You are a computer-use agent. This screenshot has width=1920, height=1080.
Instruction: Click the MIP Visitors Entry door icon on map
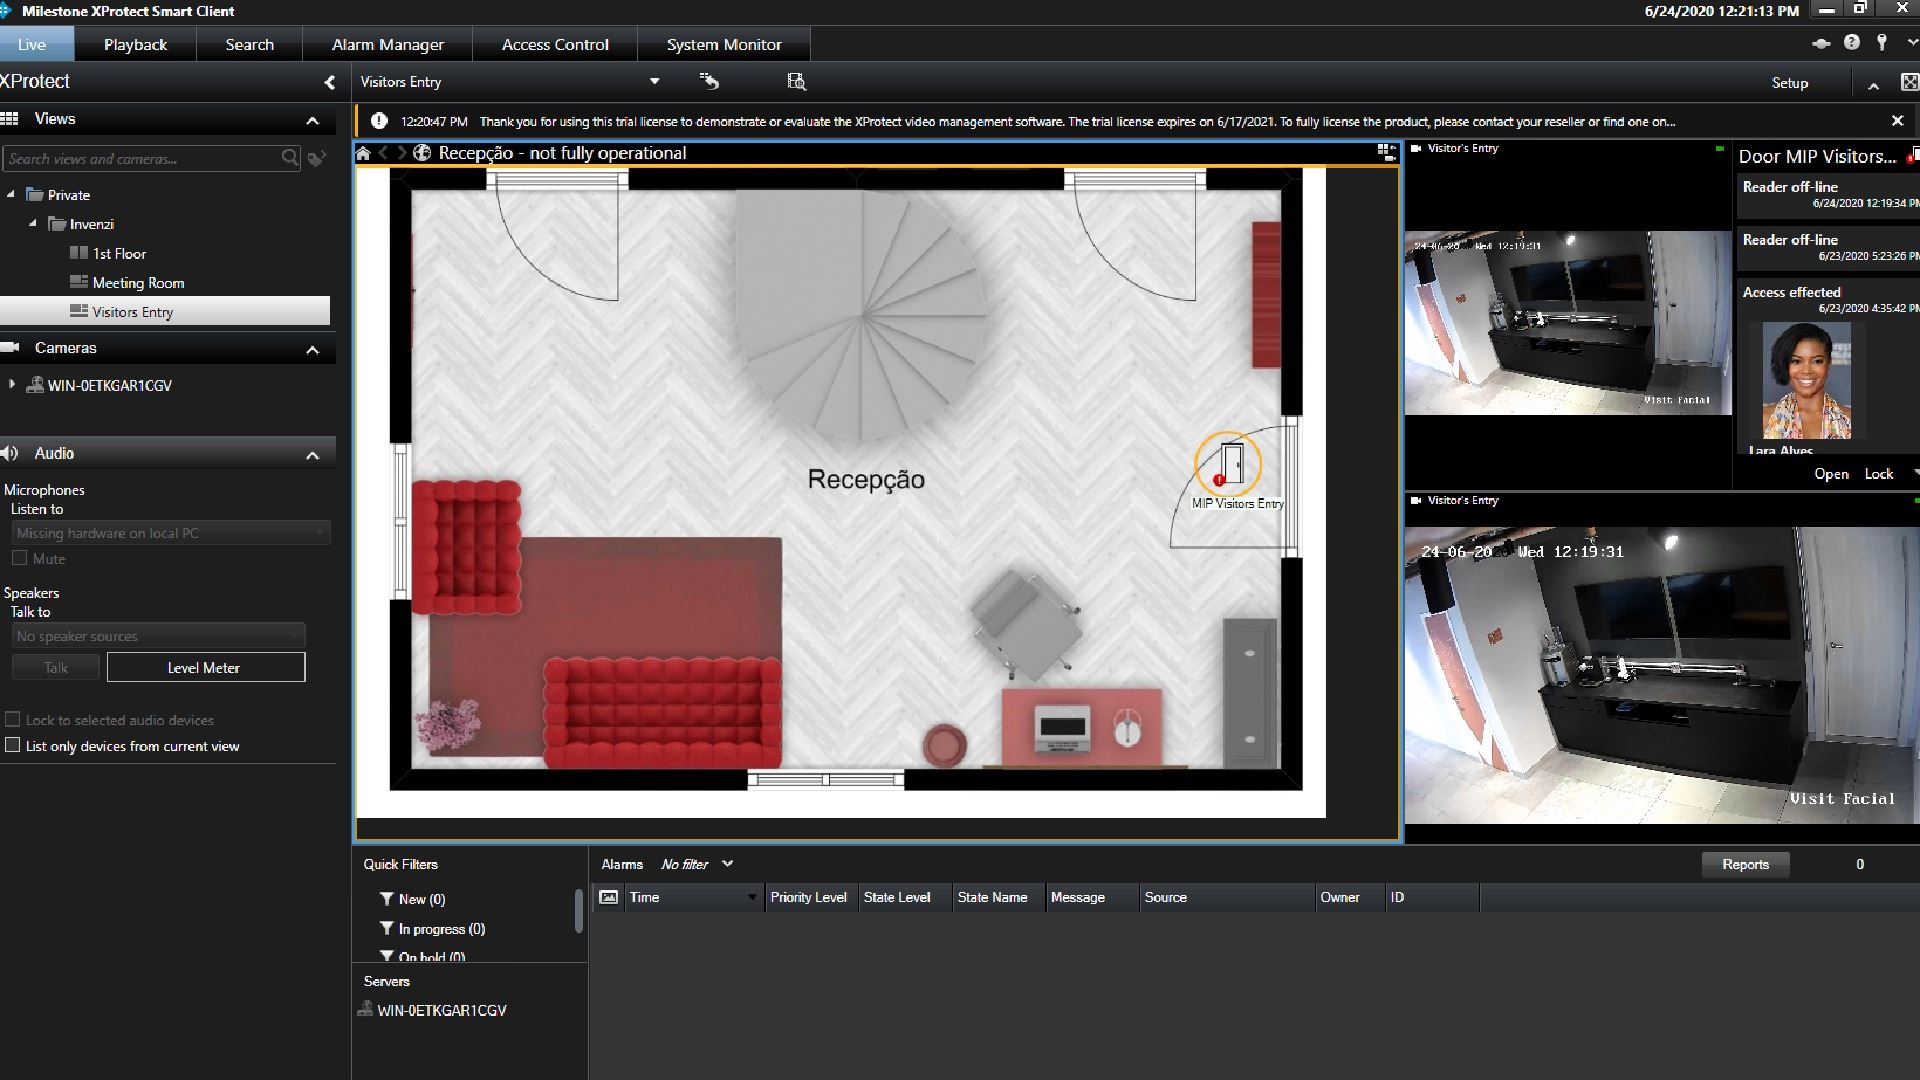(x=1231, y=464)
